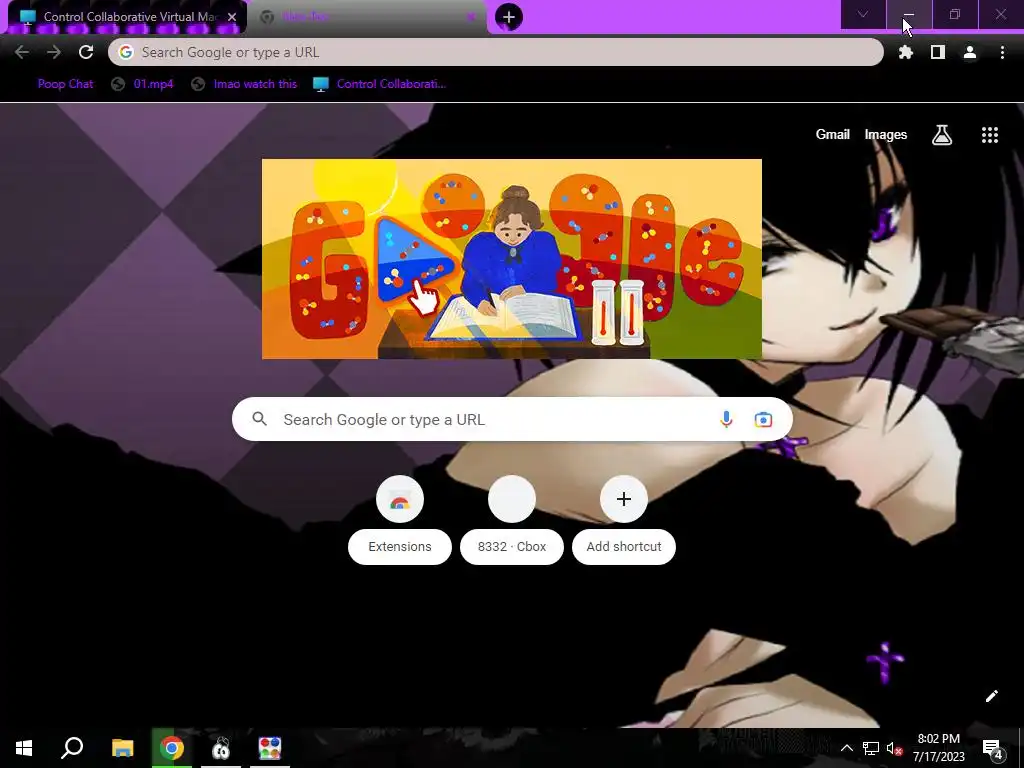Viewport: 1024px width, 768px height.
Task: Close the Control Collaborative Virtual Machine tab
Action: click(232, 17)
